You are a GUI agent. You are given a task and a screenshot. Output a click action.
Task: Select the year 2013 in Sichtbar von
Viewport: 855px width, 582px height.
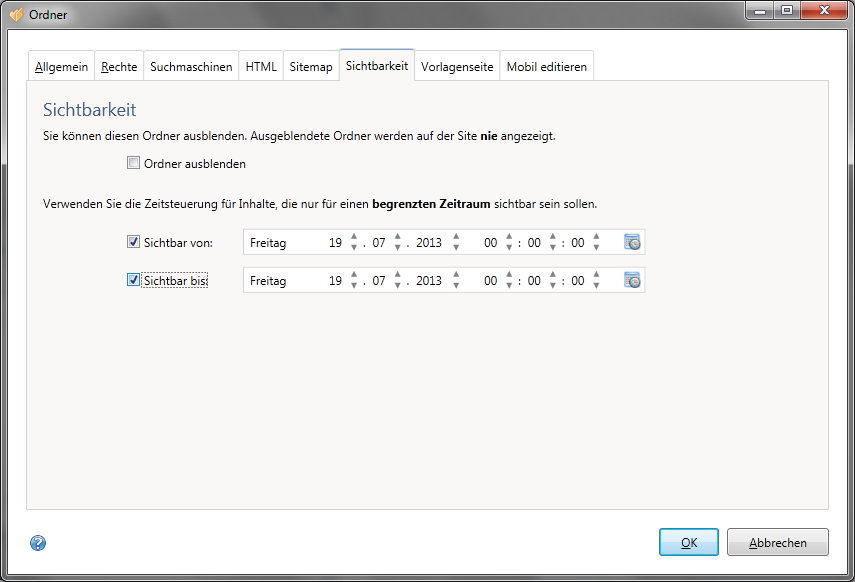click(428, 242)
